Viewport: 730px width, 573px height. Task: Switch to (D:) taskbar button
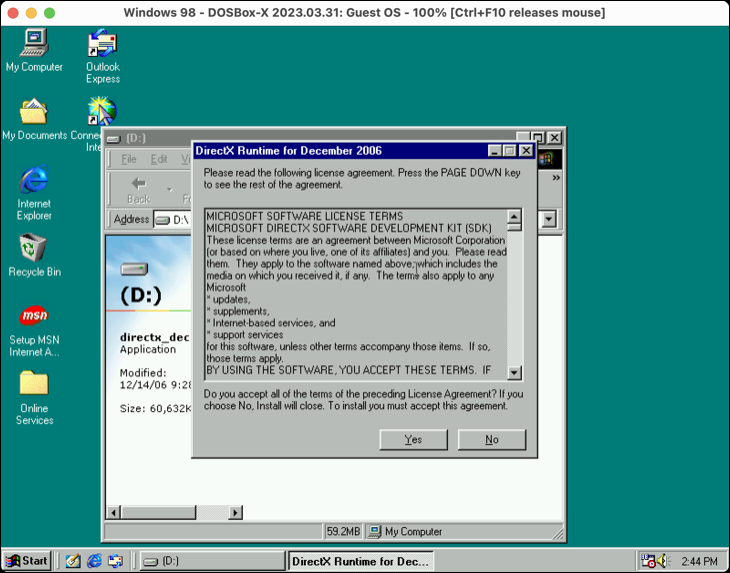212,561
